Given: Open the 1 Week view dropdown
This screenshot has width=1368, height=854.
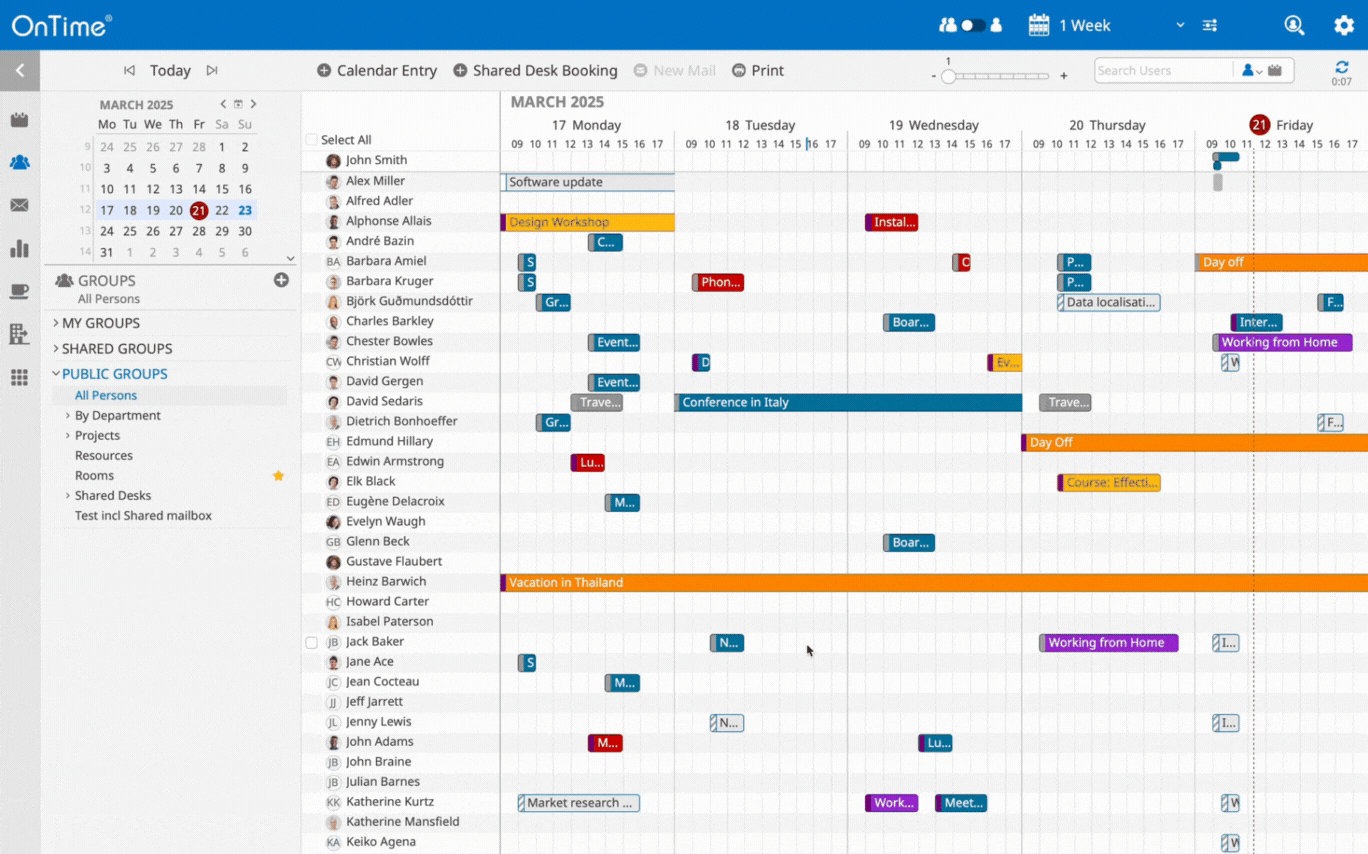Looking at the screenshot, I should [1107, 25].
